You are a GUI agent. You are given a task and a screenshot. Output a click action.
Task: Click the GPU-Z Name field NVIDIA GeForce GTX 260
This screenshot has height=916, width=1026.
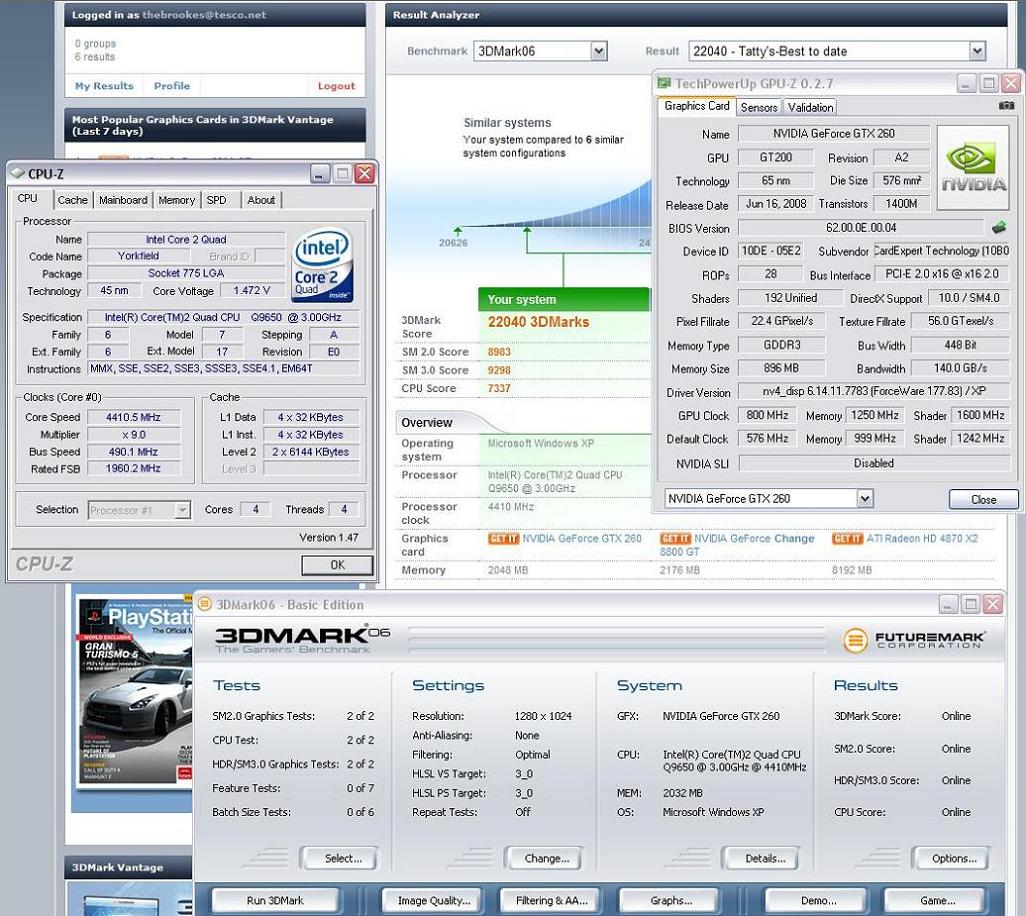click(x=834, y=133)
